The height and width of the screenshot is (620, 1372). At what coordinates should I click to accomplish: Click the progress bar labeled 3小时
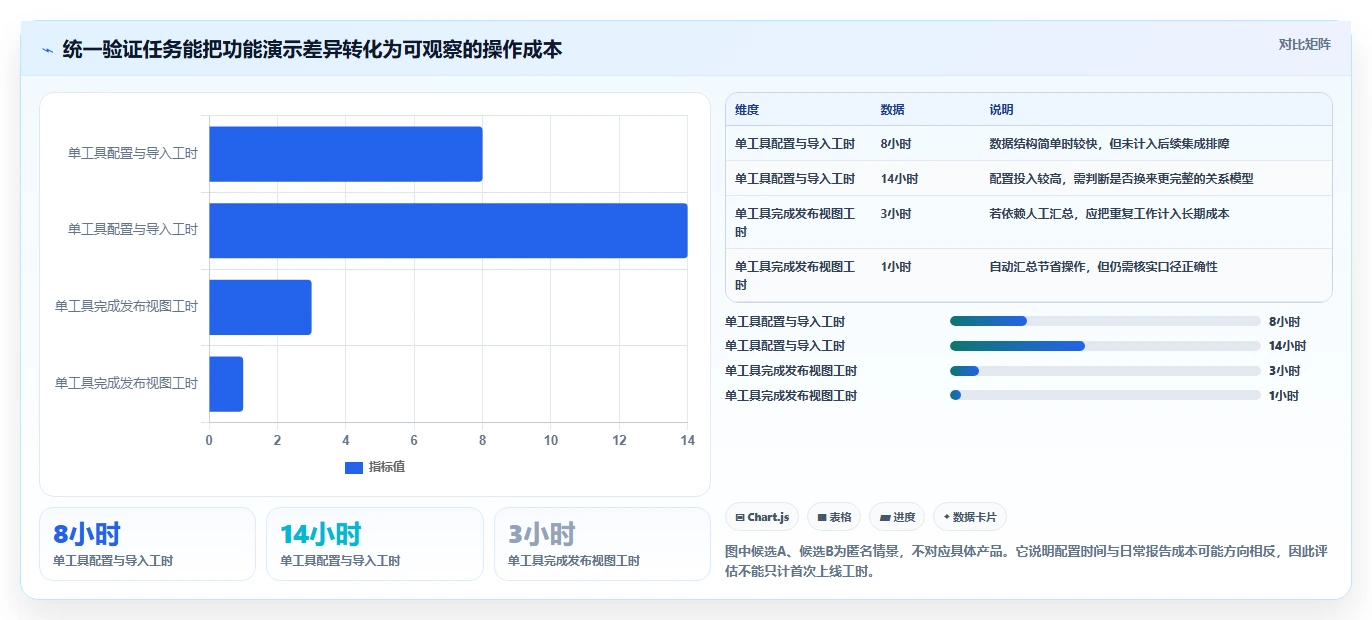coord(1105,371)
